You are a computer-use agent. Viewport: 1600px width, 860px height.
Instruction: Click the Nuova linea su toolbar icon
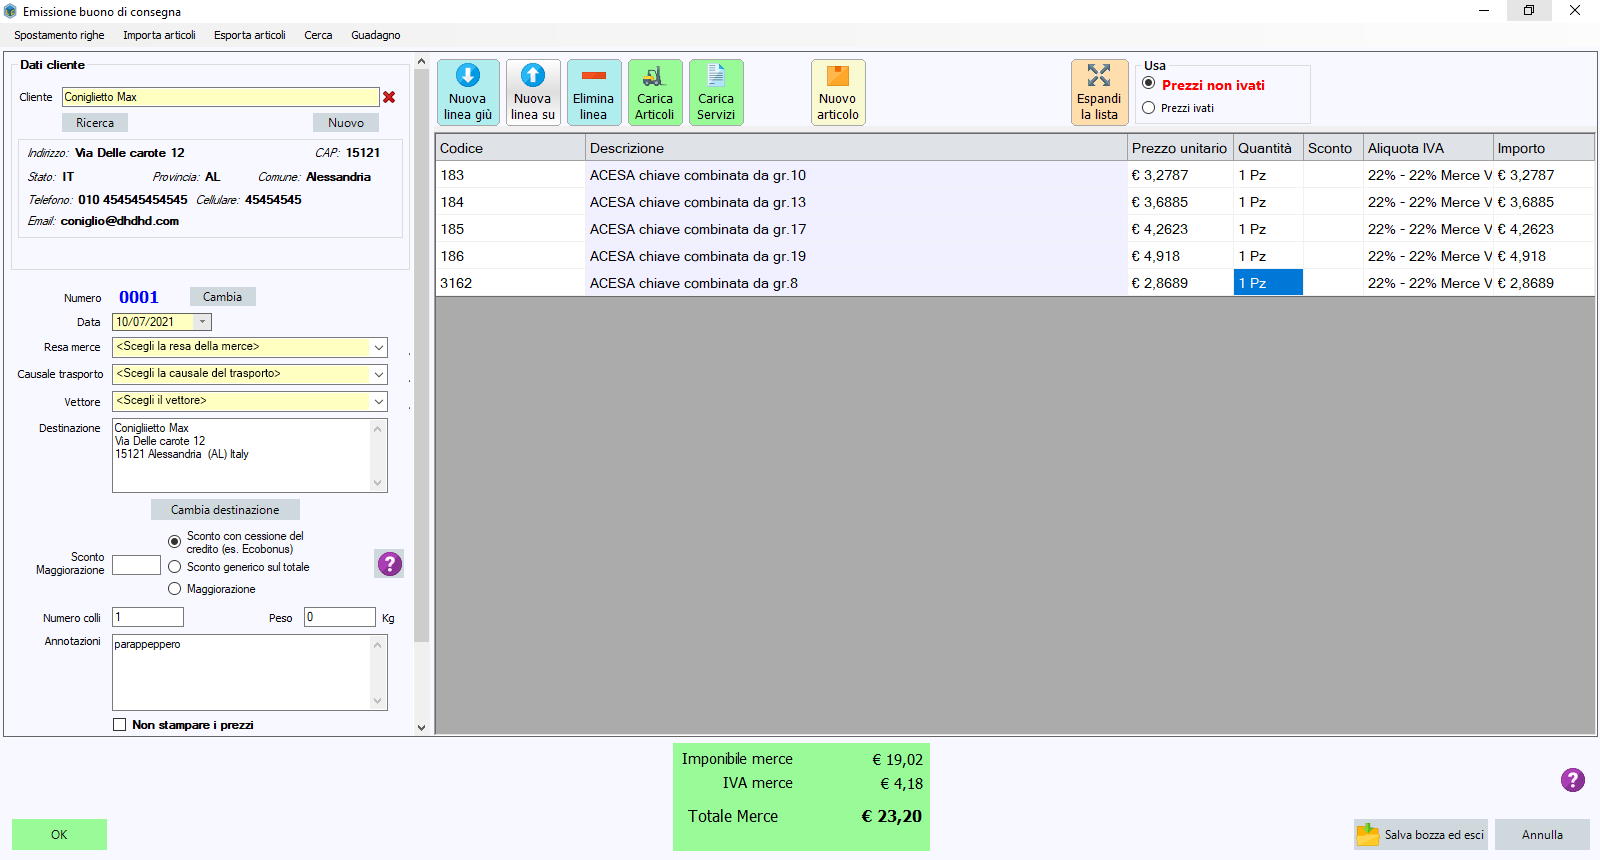532,92
